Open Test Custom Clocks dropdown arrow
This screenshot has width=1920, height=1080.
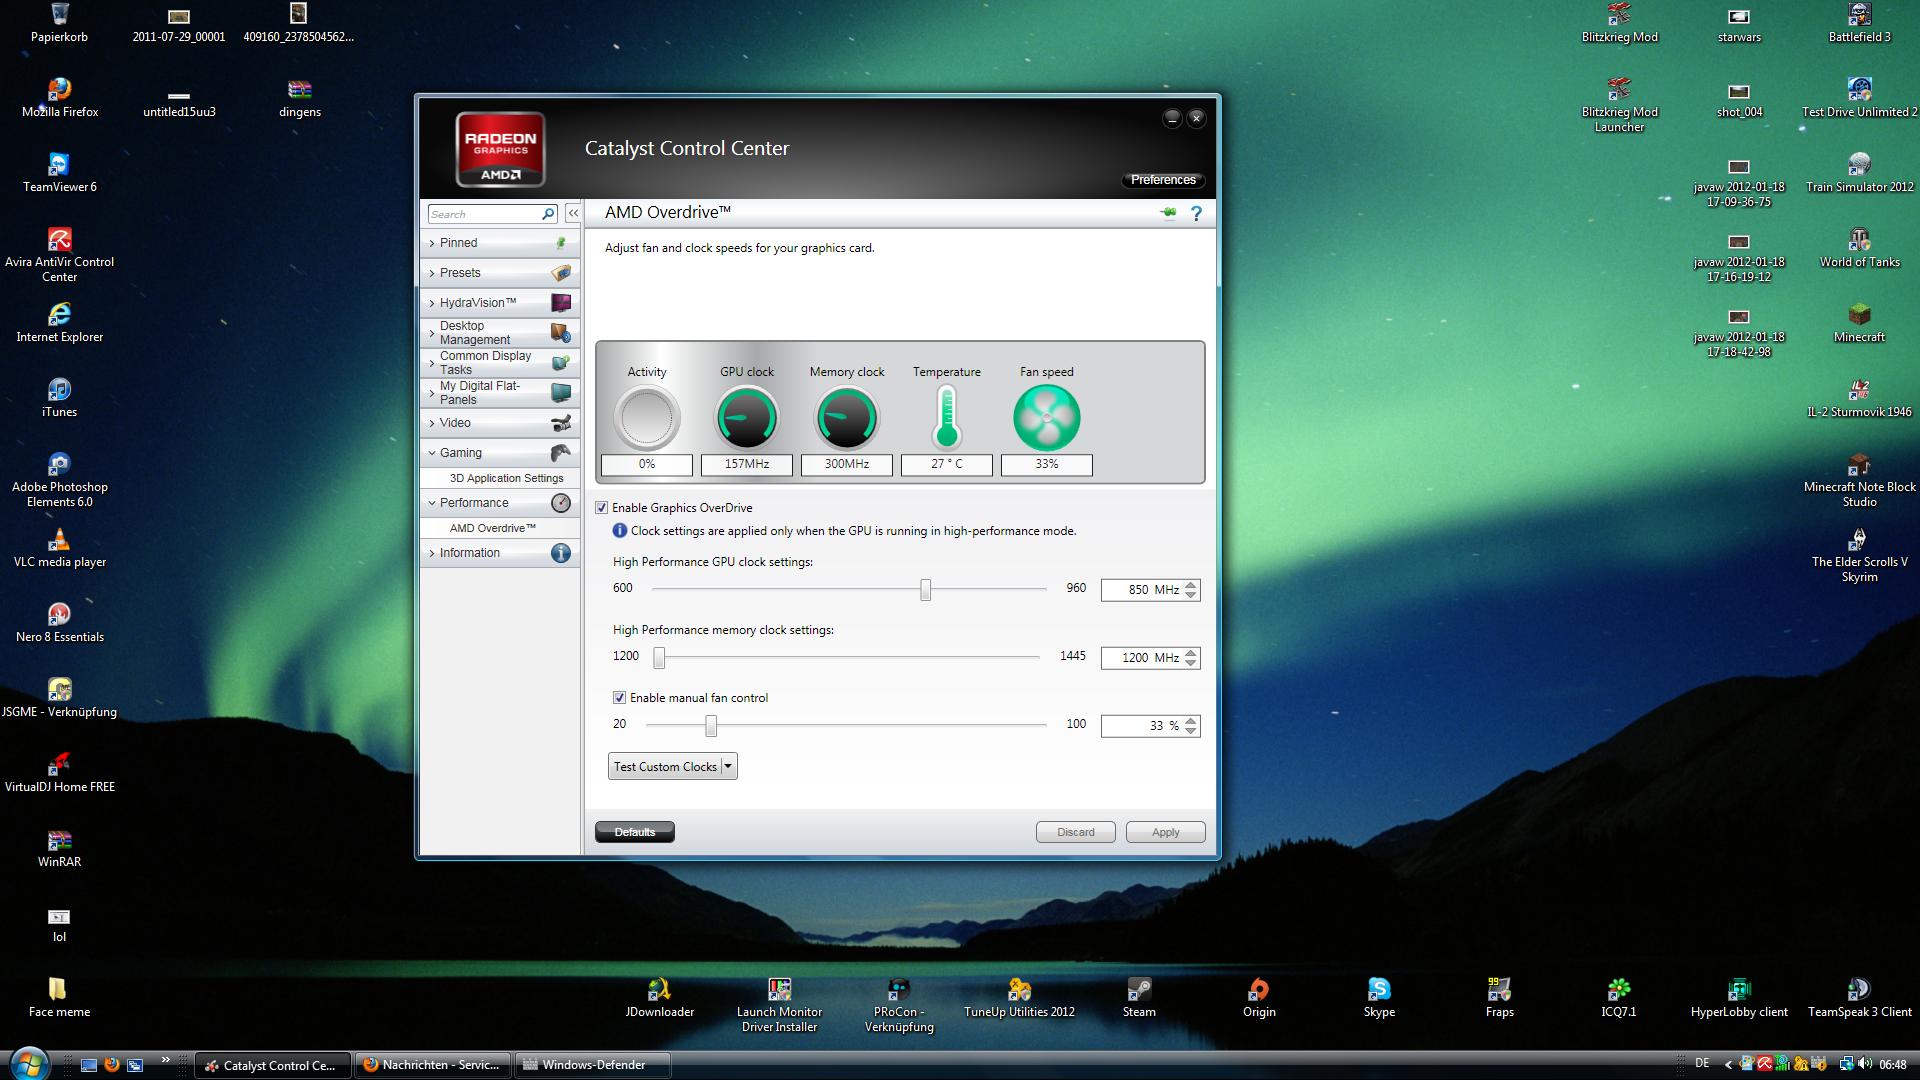728,767
